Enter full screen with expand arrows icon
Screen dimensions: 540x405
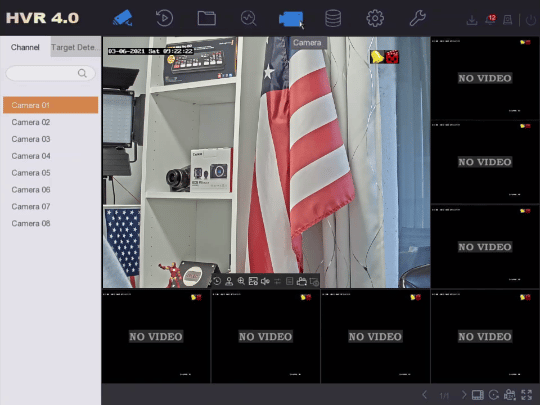pos(527,395)
